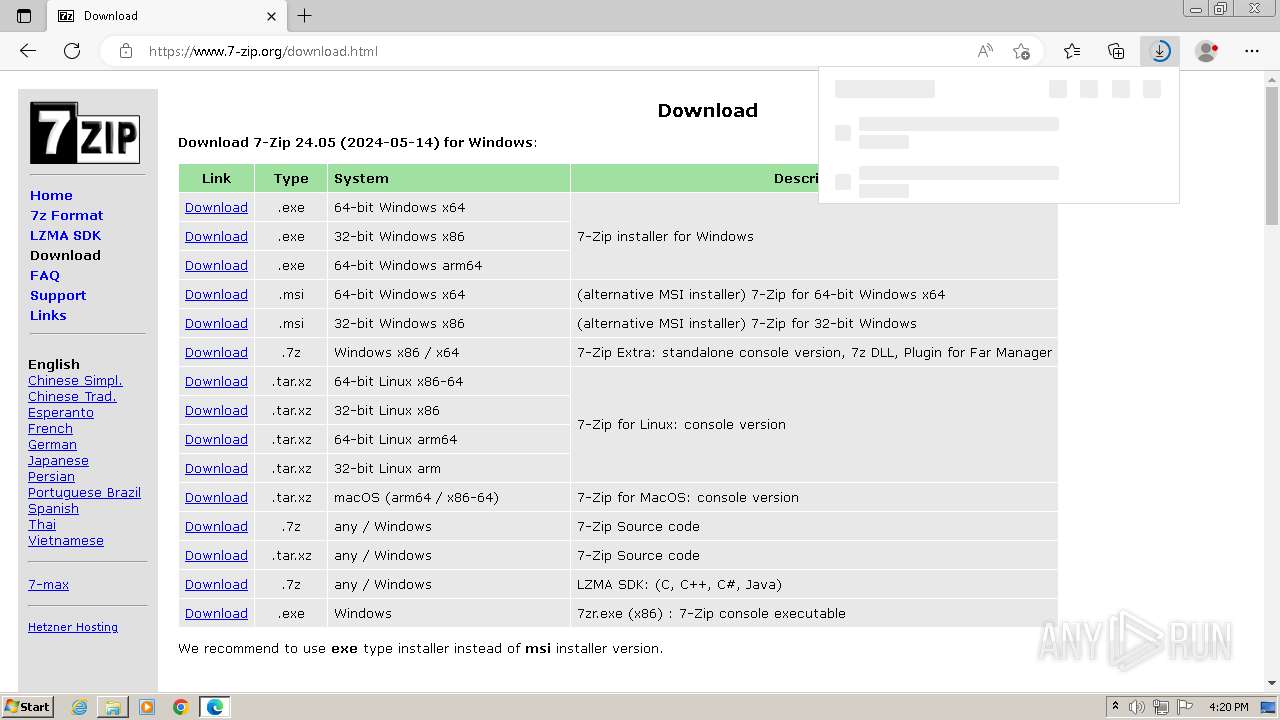The image size is (1280, 720).
Task: Go to the Home page link
Action: [51, 195]
